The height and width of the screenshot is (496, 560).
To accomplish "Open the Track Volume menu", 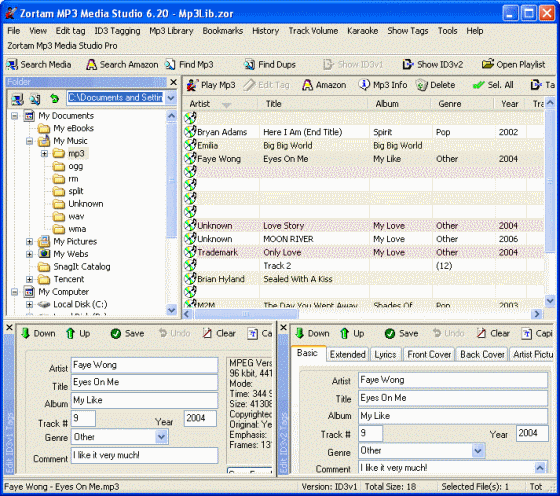I will pyautogui.click(x=313, y=31).
